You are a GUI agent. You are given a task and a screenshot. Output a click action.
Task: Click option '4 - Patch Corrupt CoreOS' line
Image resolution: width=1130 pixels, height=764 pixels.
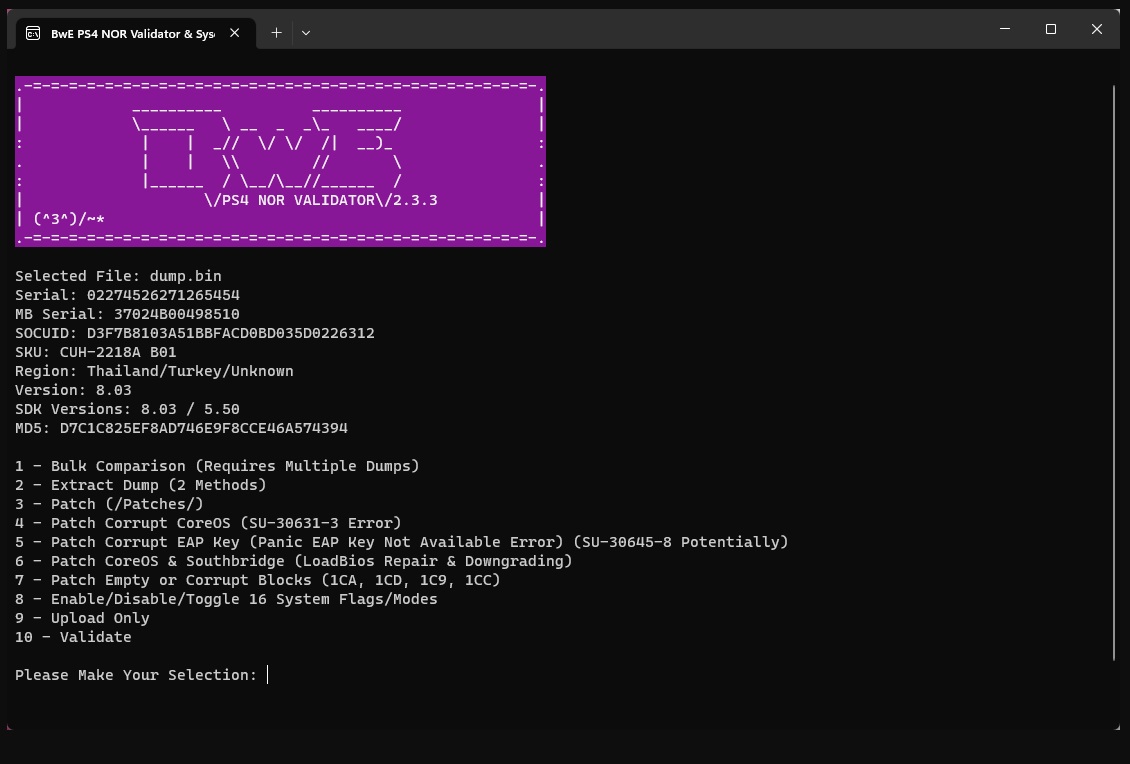click(208, 523)
